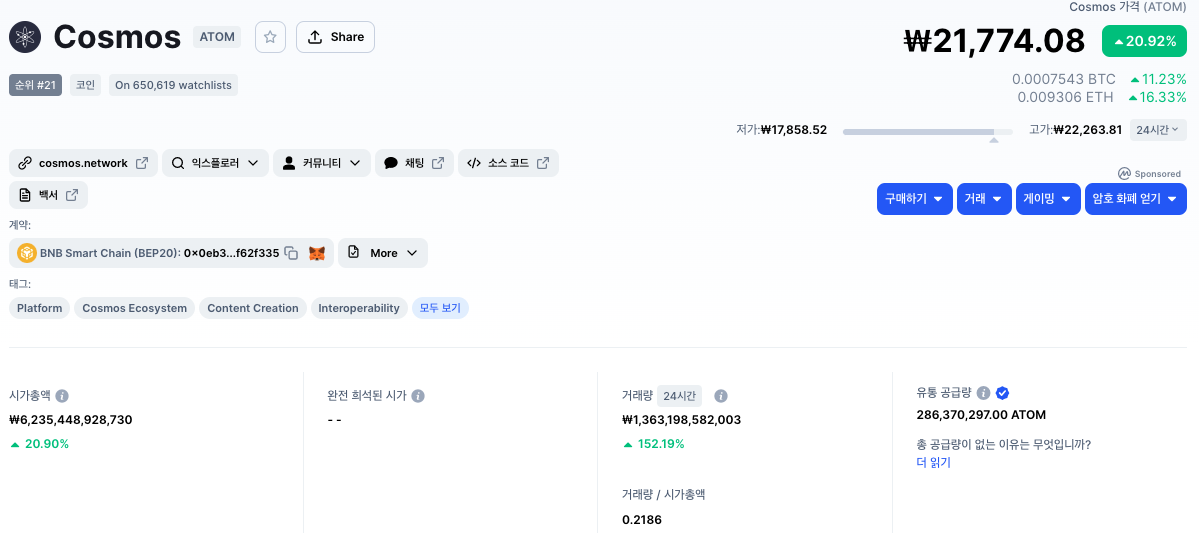Click the 코인 badge
Viewport: 1199px width, 544px height.
[x=85, y=85]
